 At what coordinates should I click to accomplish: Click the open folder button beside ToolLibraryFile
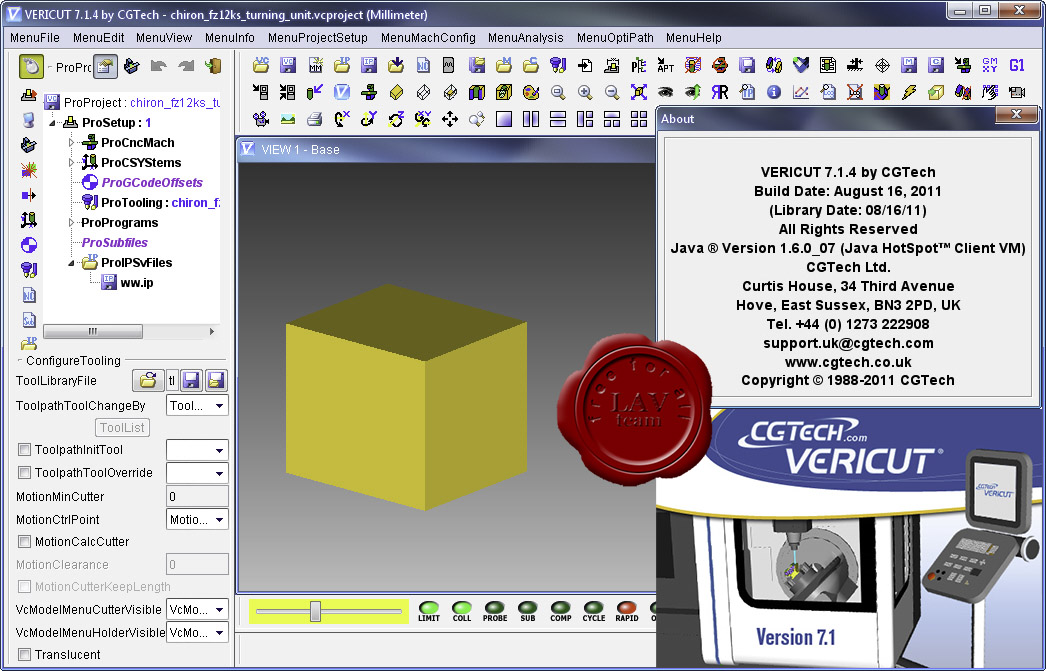[148, 381]
